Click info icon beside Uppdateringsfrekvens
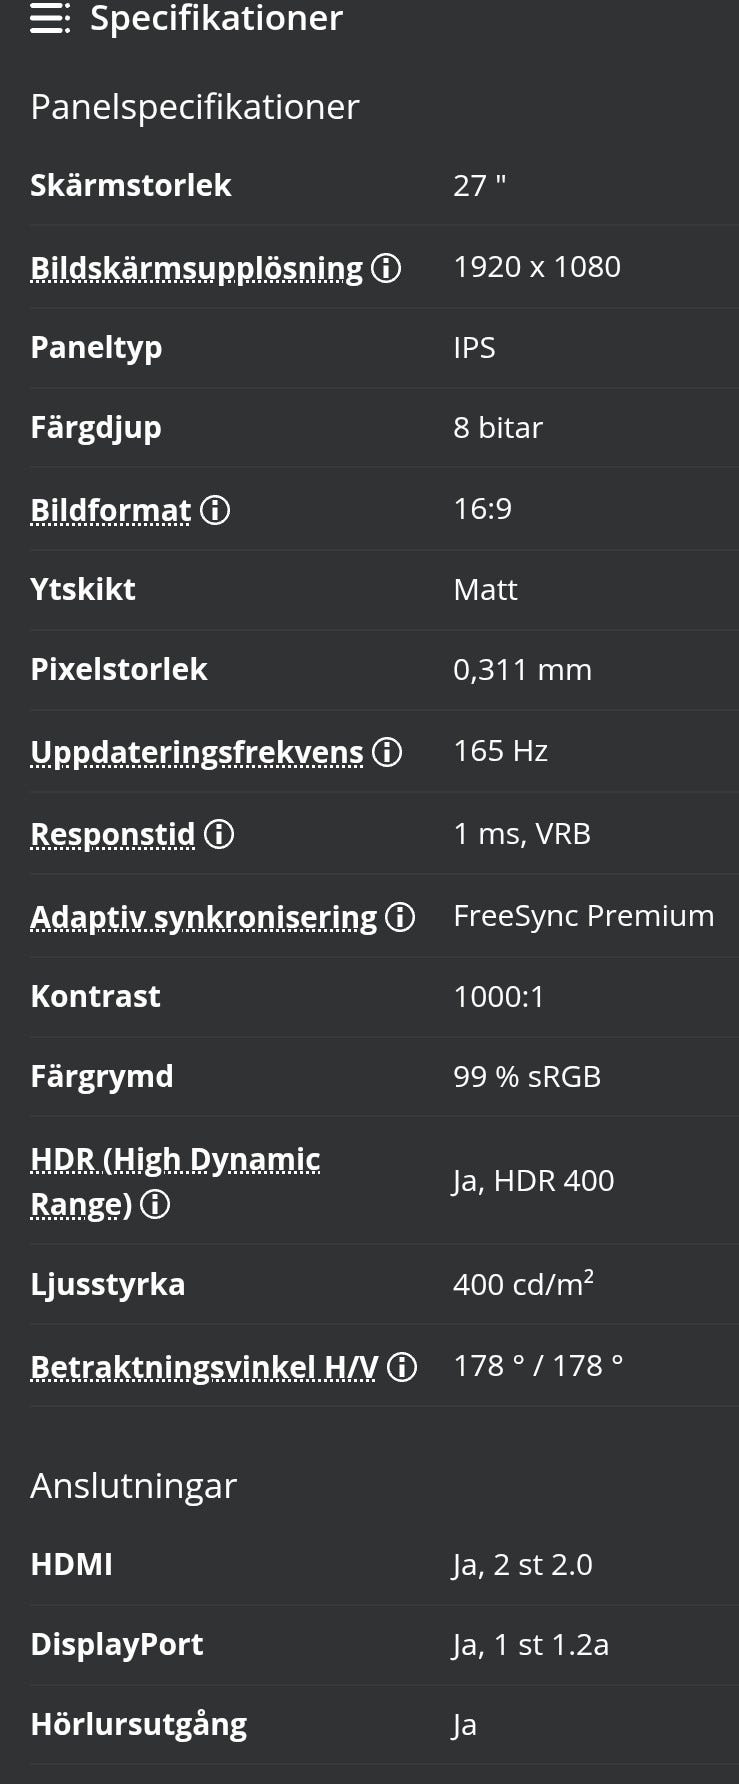The width and height of the screenshot is (739, 1784). 387,752
